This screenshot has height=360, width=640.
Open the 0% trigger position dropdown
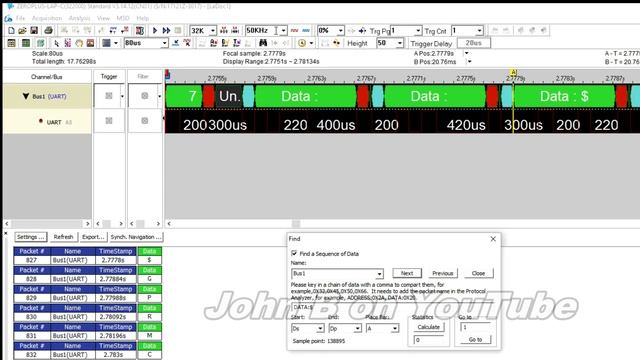(340, 31)
